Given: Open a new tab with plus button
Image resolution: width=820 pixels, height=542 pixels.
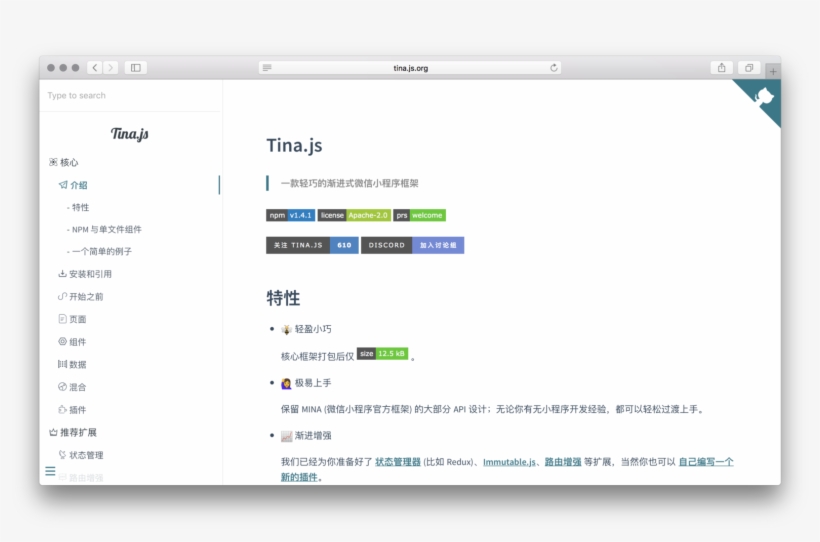Looking at the screenshot, I should (x=773, y=71).
